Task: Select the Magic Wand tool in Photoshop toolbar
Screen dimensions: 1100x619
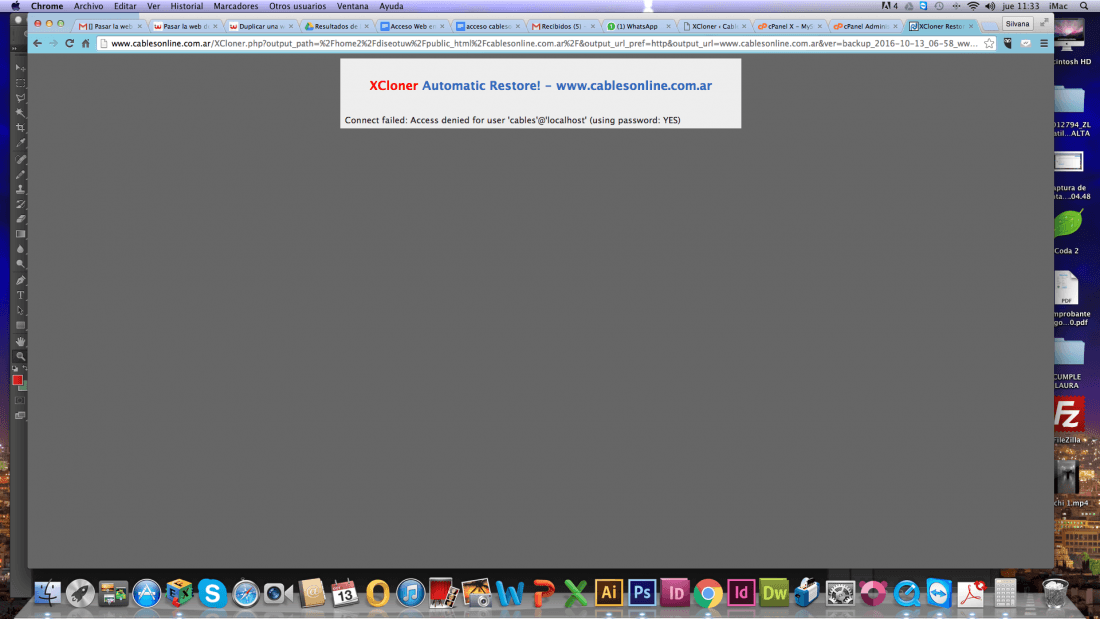Action: coord(20,113)
